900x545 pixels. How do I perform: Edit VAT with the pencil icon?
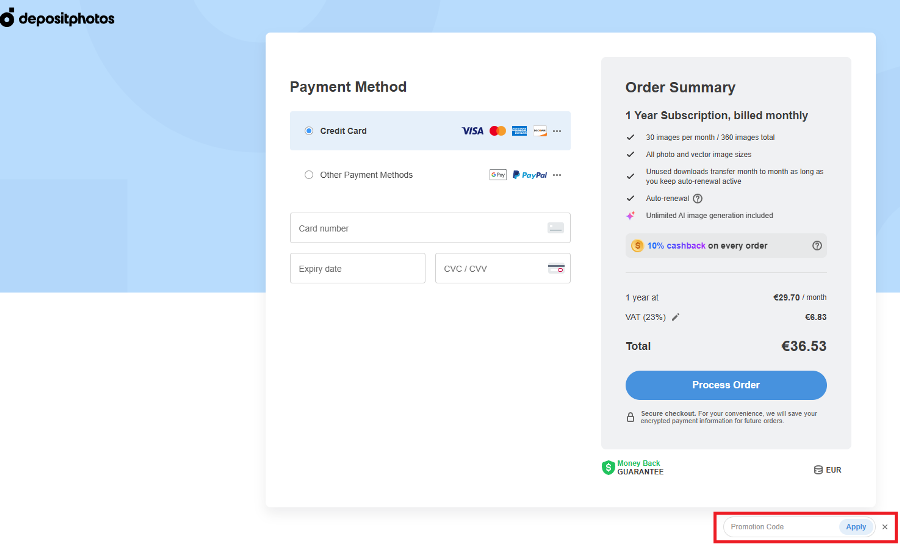tap(676, 317)
